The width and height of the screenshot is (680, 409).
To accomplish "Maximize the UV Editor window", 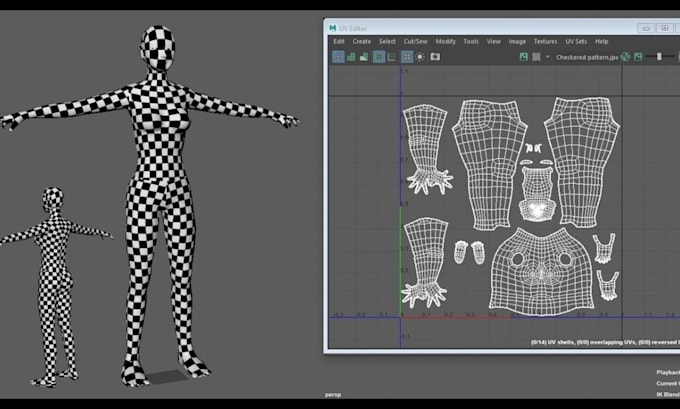I will pyautogui.click(x=664, y=28).
